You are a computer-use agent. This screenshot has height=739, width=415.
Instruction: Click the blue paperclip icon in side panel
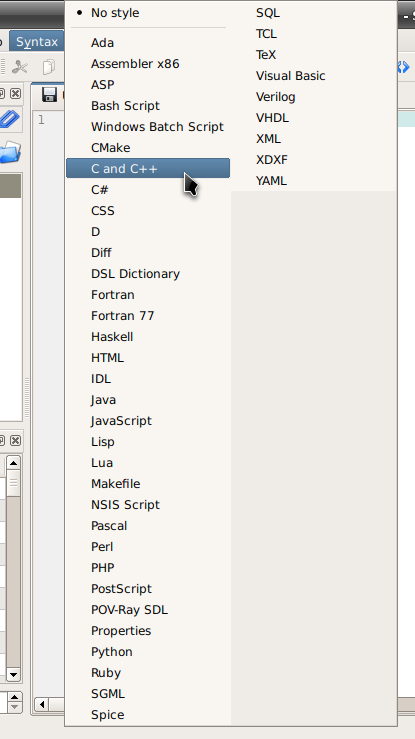[x=9, y=119]
